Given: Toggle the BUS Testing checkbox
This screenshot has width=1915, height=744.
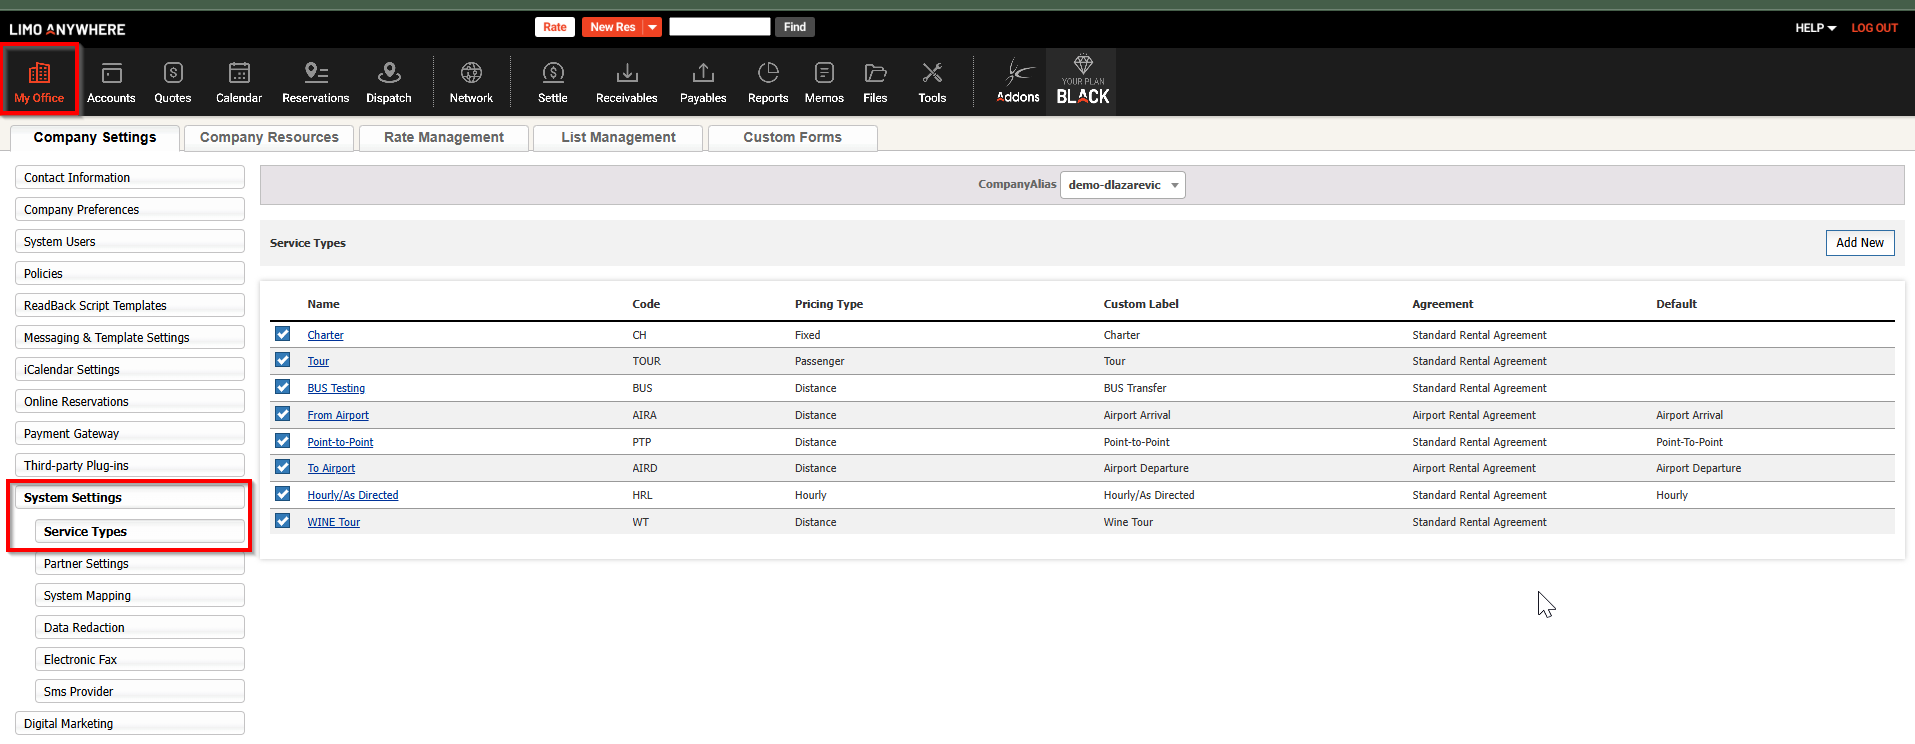Looking at the screenshot, I should [283, 387].
